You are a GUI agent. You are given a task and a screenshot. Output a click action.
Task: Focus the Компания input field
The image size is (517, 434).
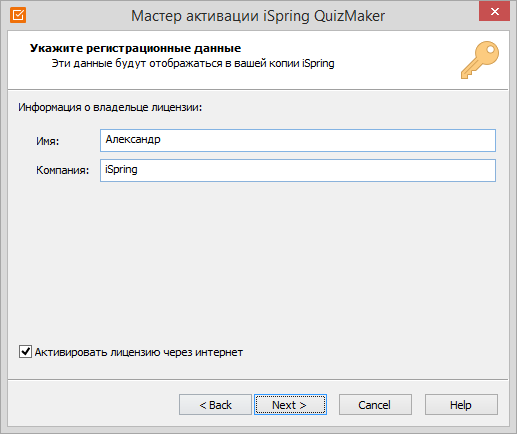(x=298, y=170)
